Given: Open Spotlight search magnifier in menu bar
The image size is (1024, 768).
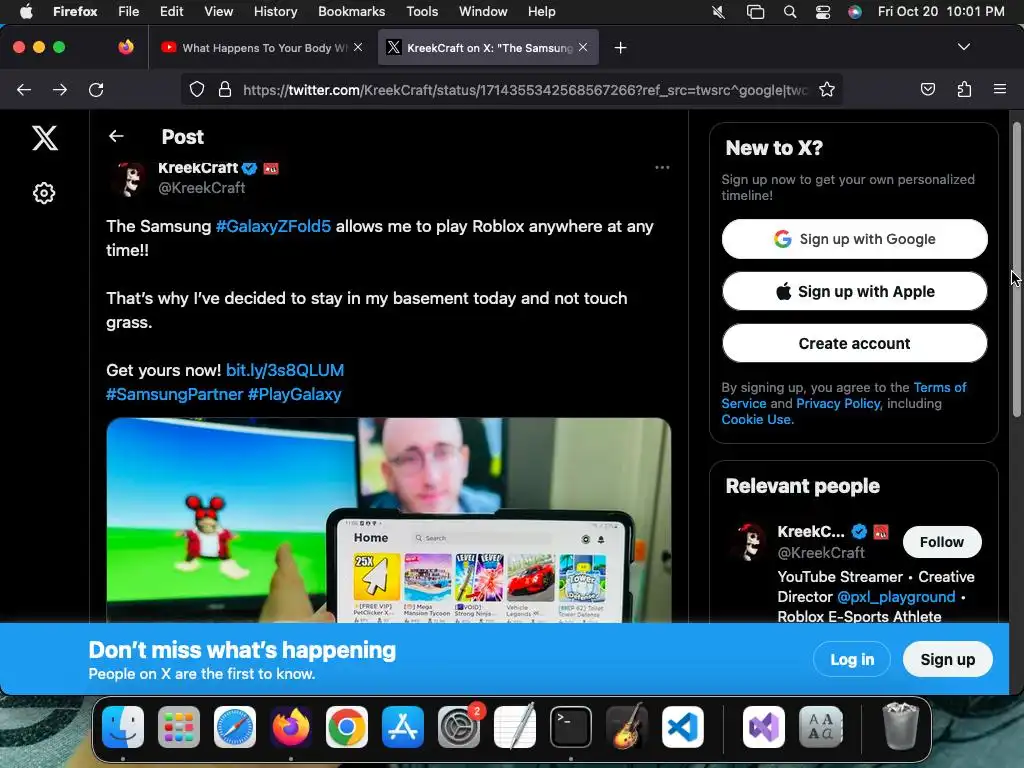Looking at the screenshot, I should coord(790,12).
